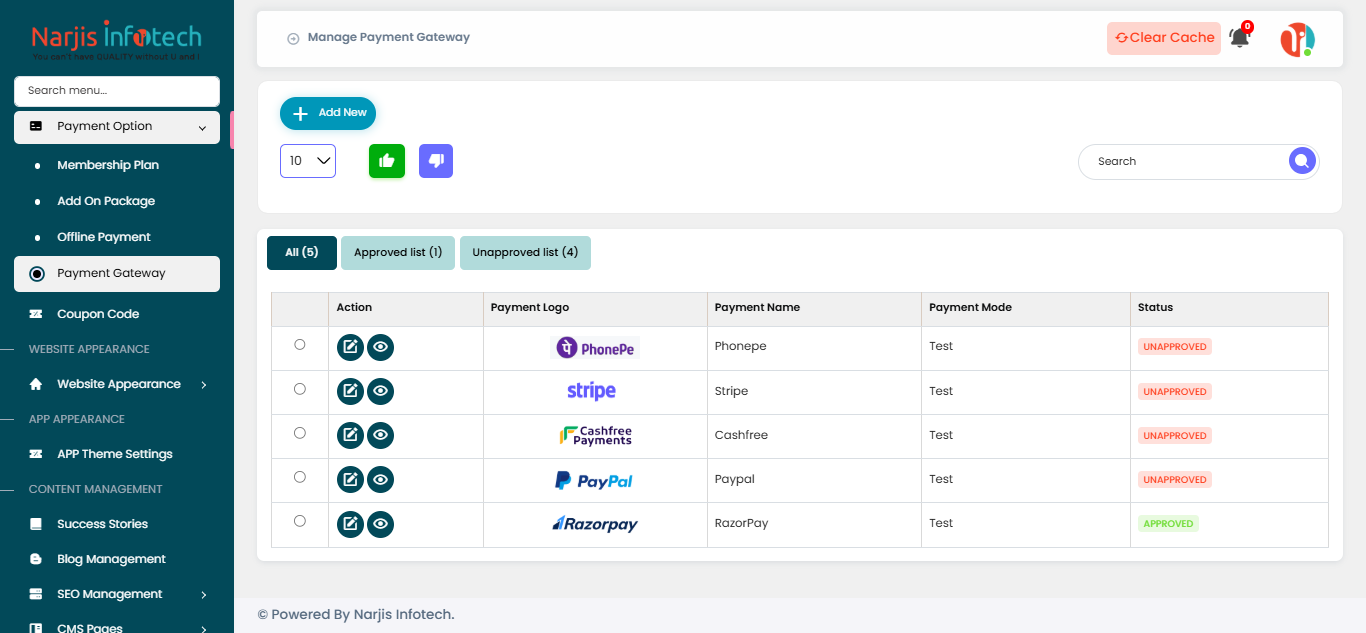1366x633 pixels.
Task: Click the Razorpay payment logo
Action: point(595,523)
